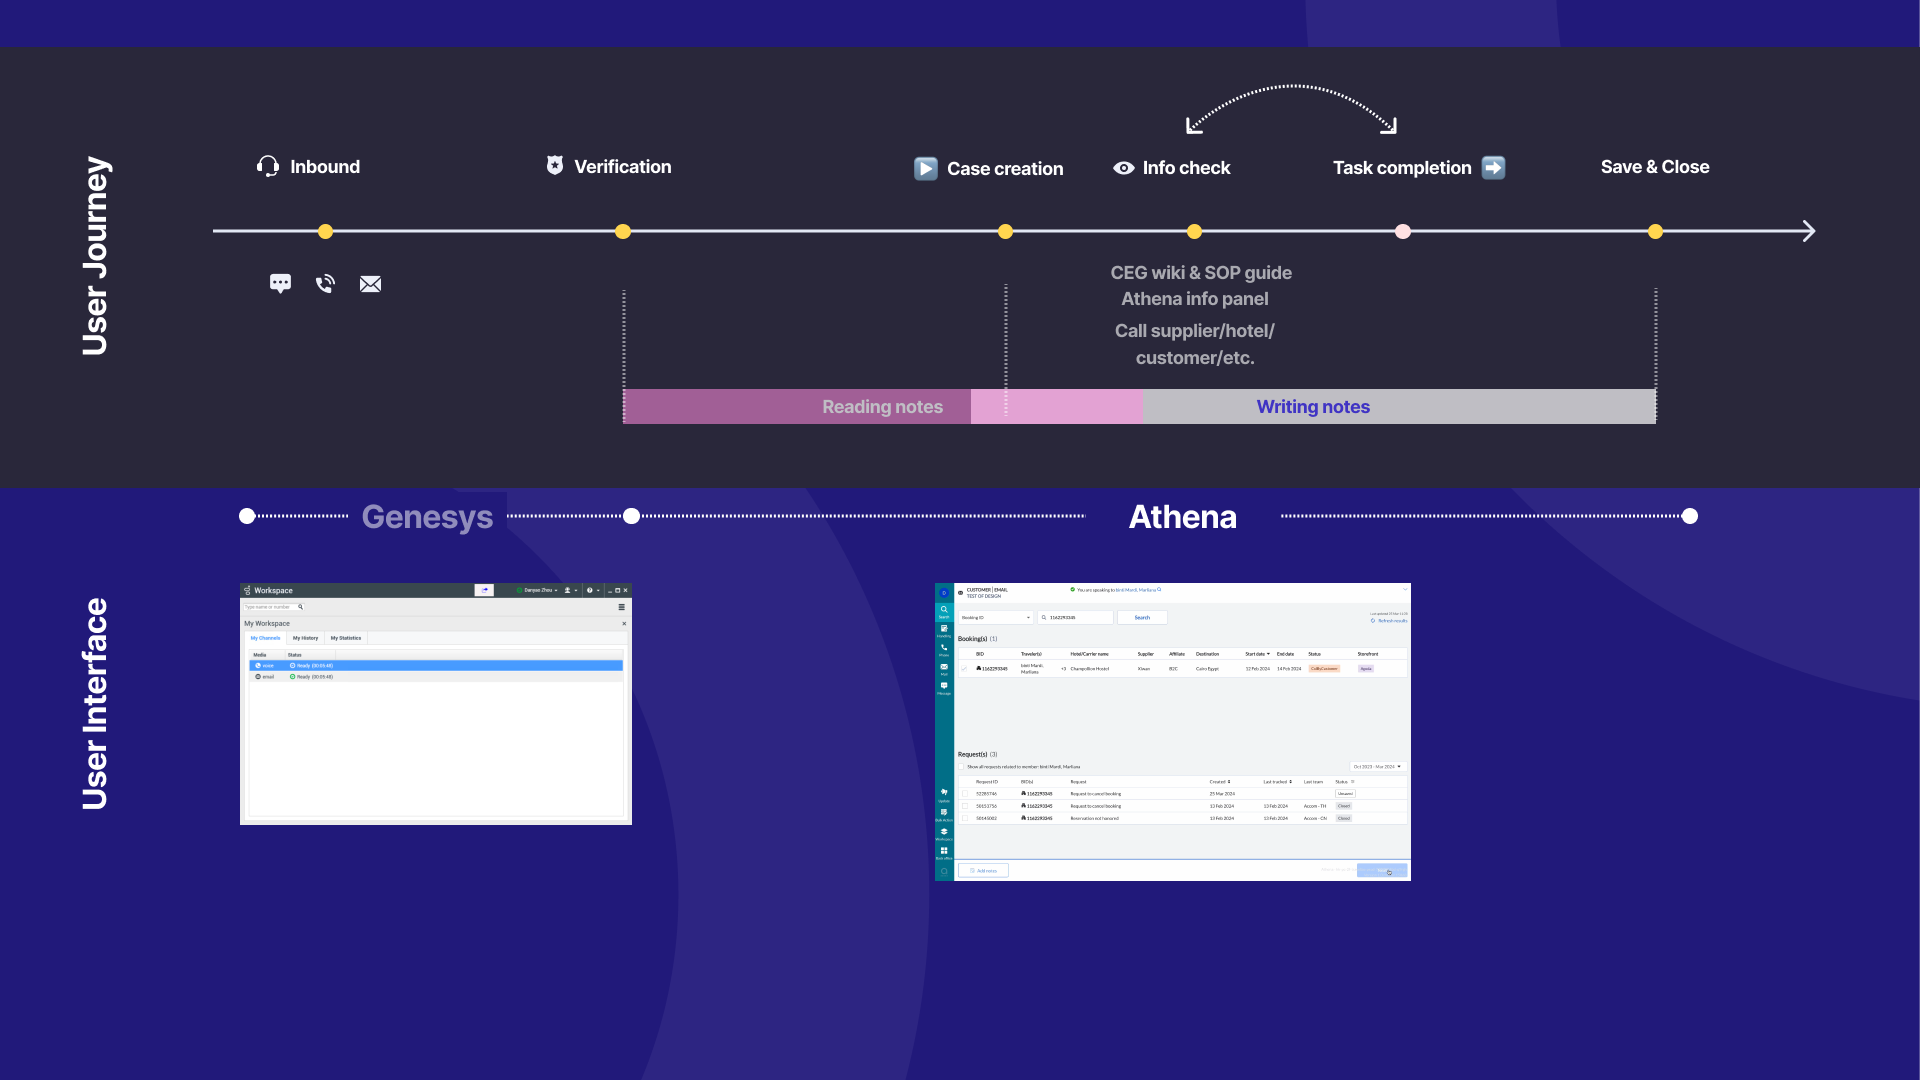
Task: Click the Inbound email envelope icon
Action: point(370,284)
